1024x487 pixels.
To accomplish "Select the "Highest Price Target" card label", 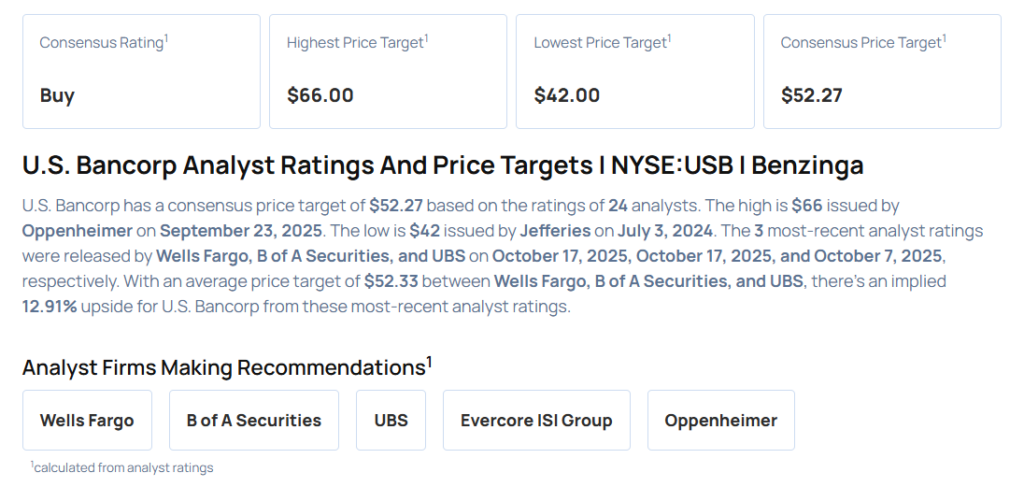I will (356, 43).
